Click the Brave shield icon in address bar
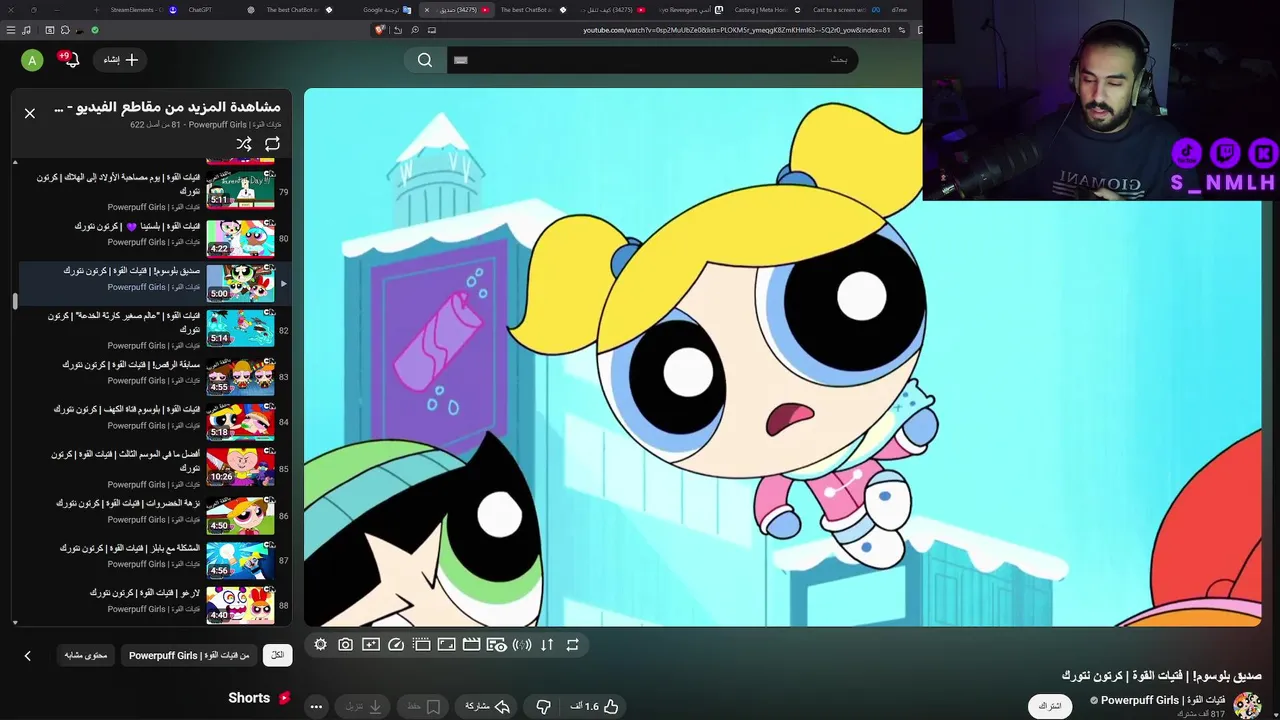The image size is (1280, 720). tap(379, 30)
